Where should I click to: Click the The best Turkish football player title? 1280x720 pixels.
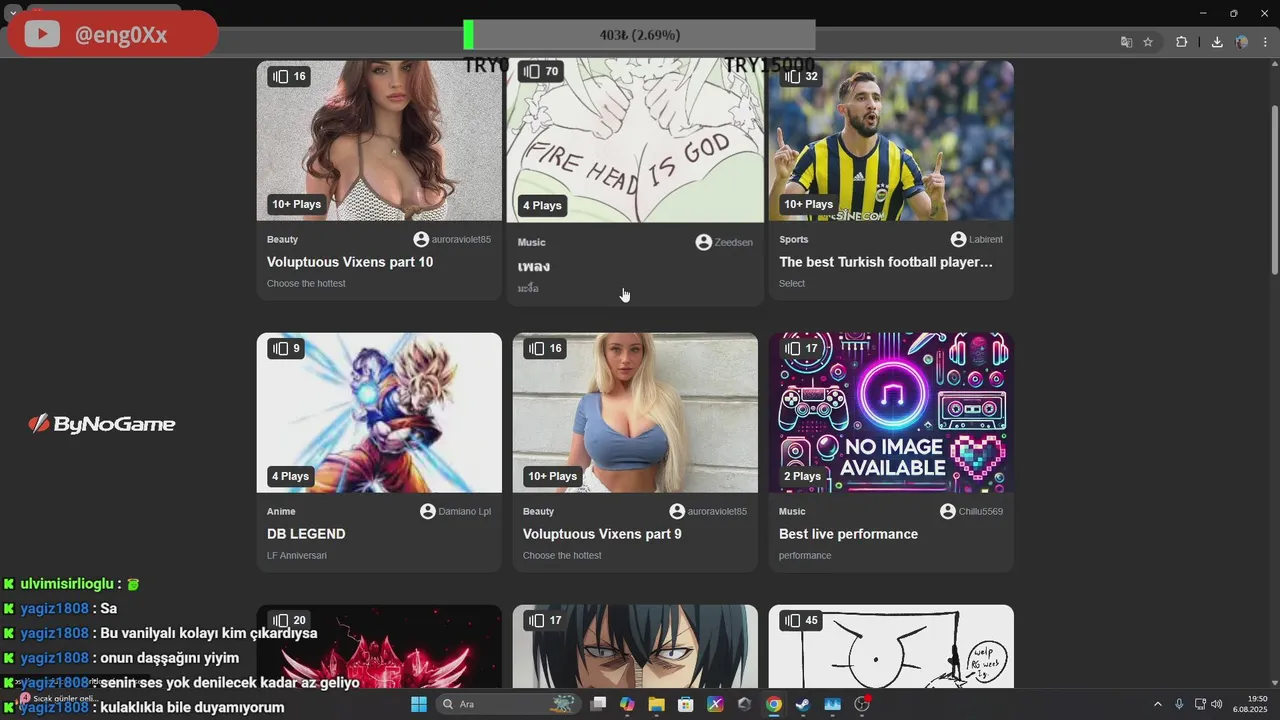click(886, 262)
